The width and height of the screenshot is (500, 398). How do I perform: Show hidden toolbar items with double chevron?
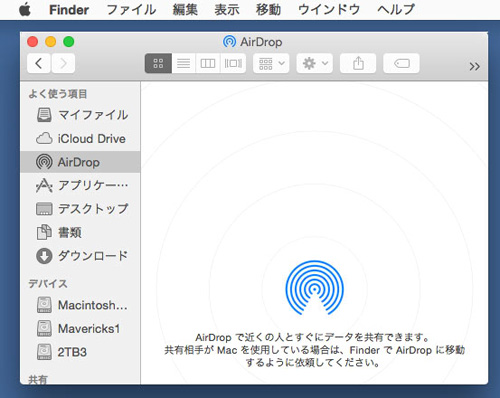474,66
